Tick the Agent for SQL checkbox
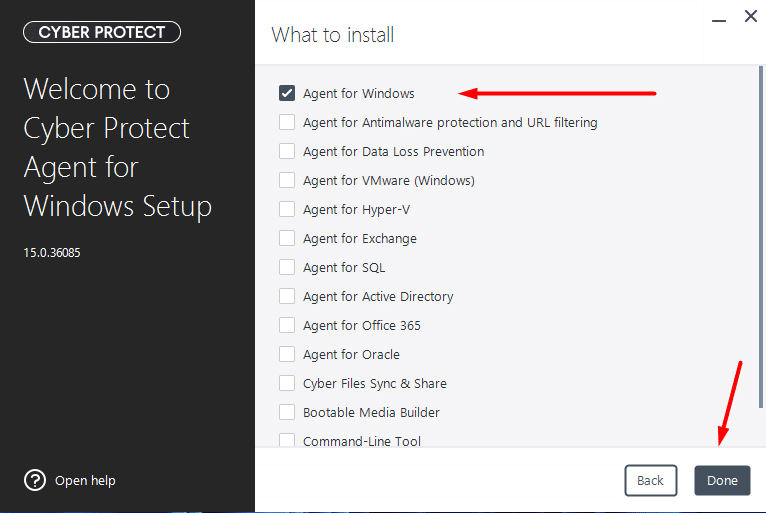The image size is (766, 513). pos(287,267)
